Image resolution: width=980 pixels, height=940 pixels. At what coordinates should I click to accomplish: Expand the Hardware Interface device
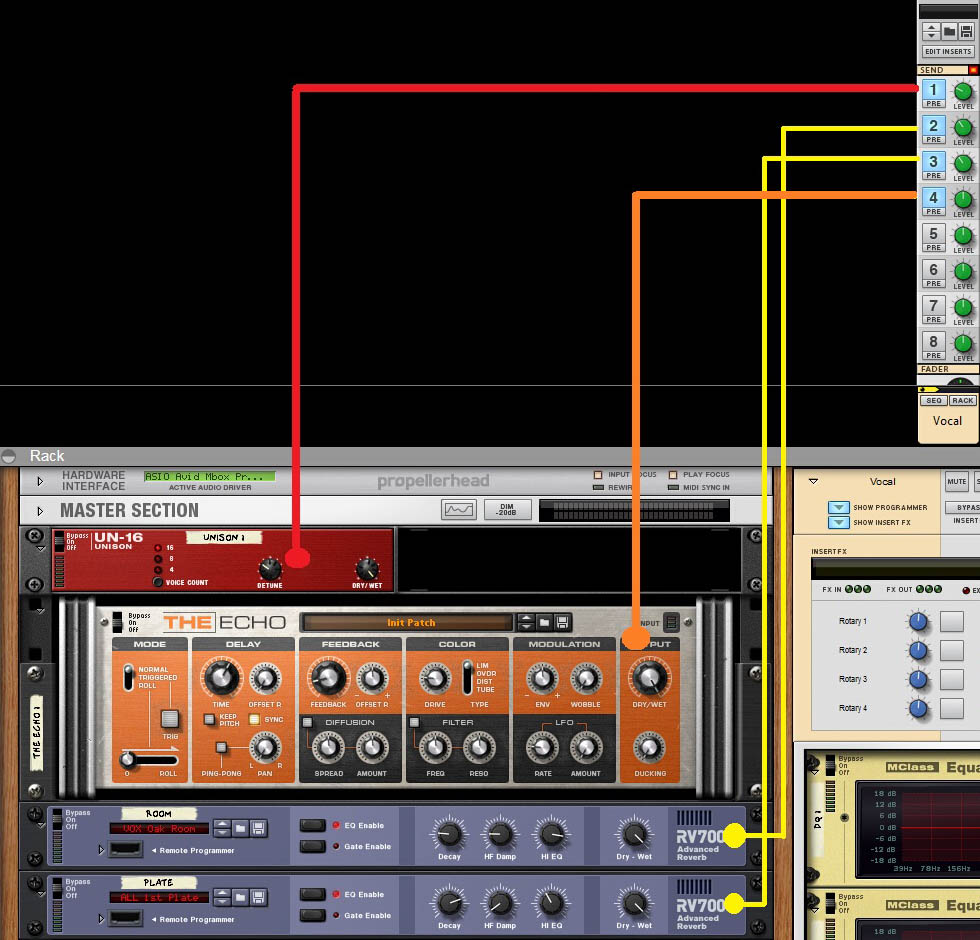point(40,481)
